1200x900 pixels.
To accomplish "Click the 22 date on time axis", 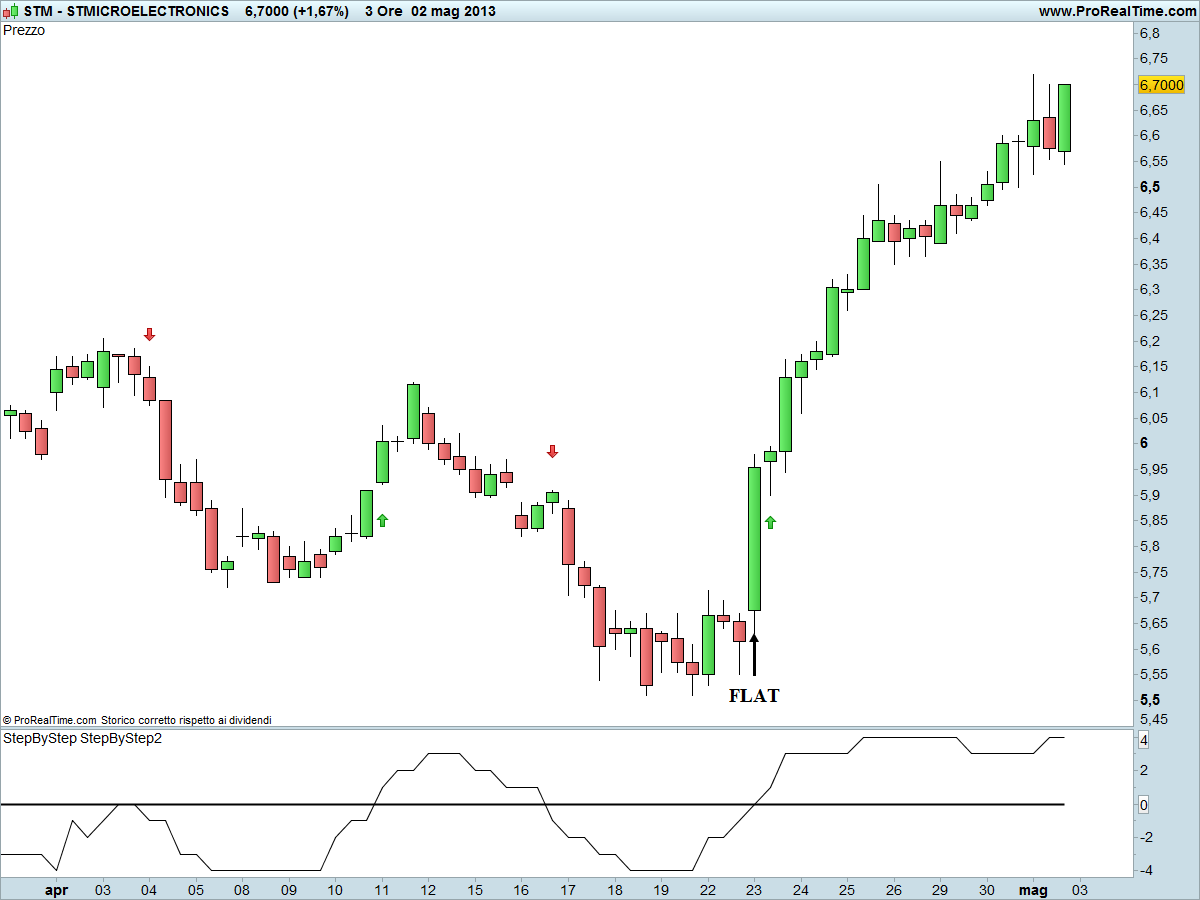I will [708, 888].
